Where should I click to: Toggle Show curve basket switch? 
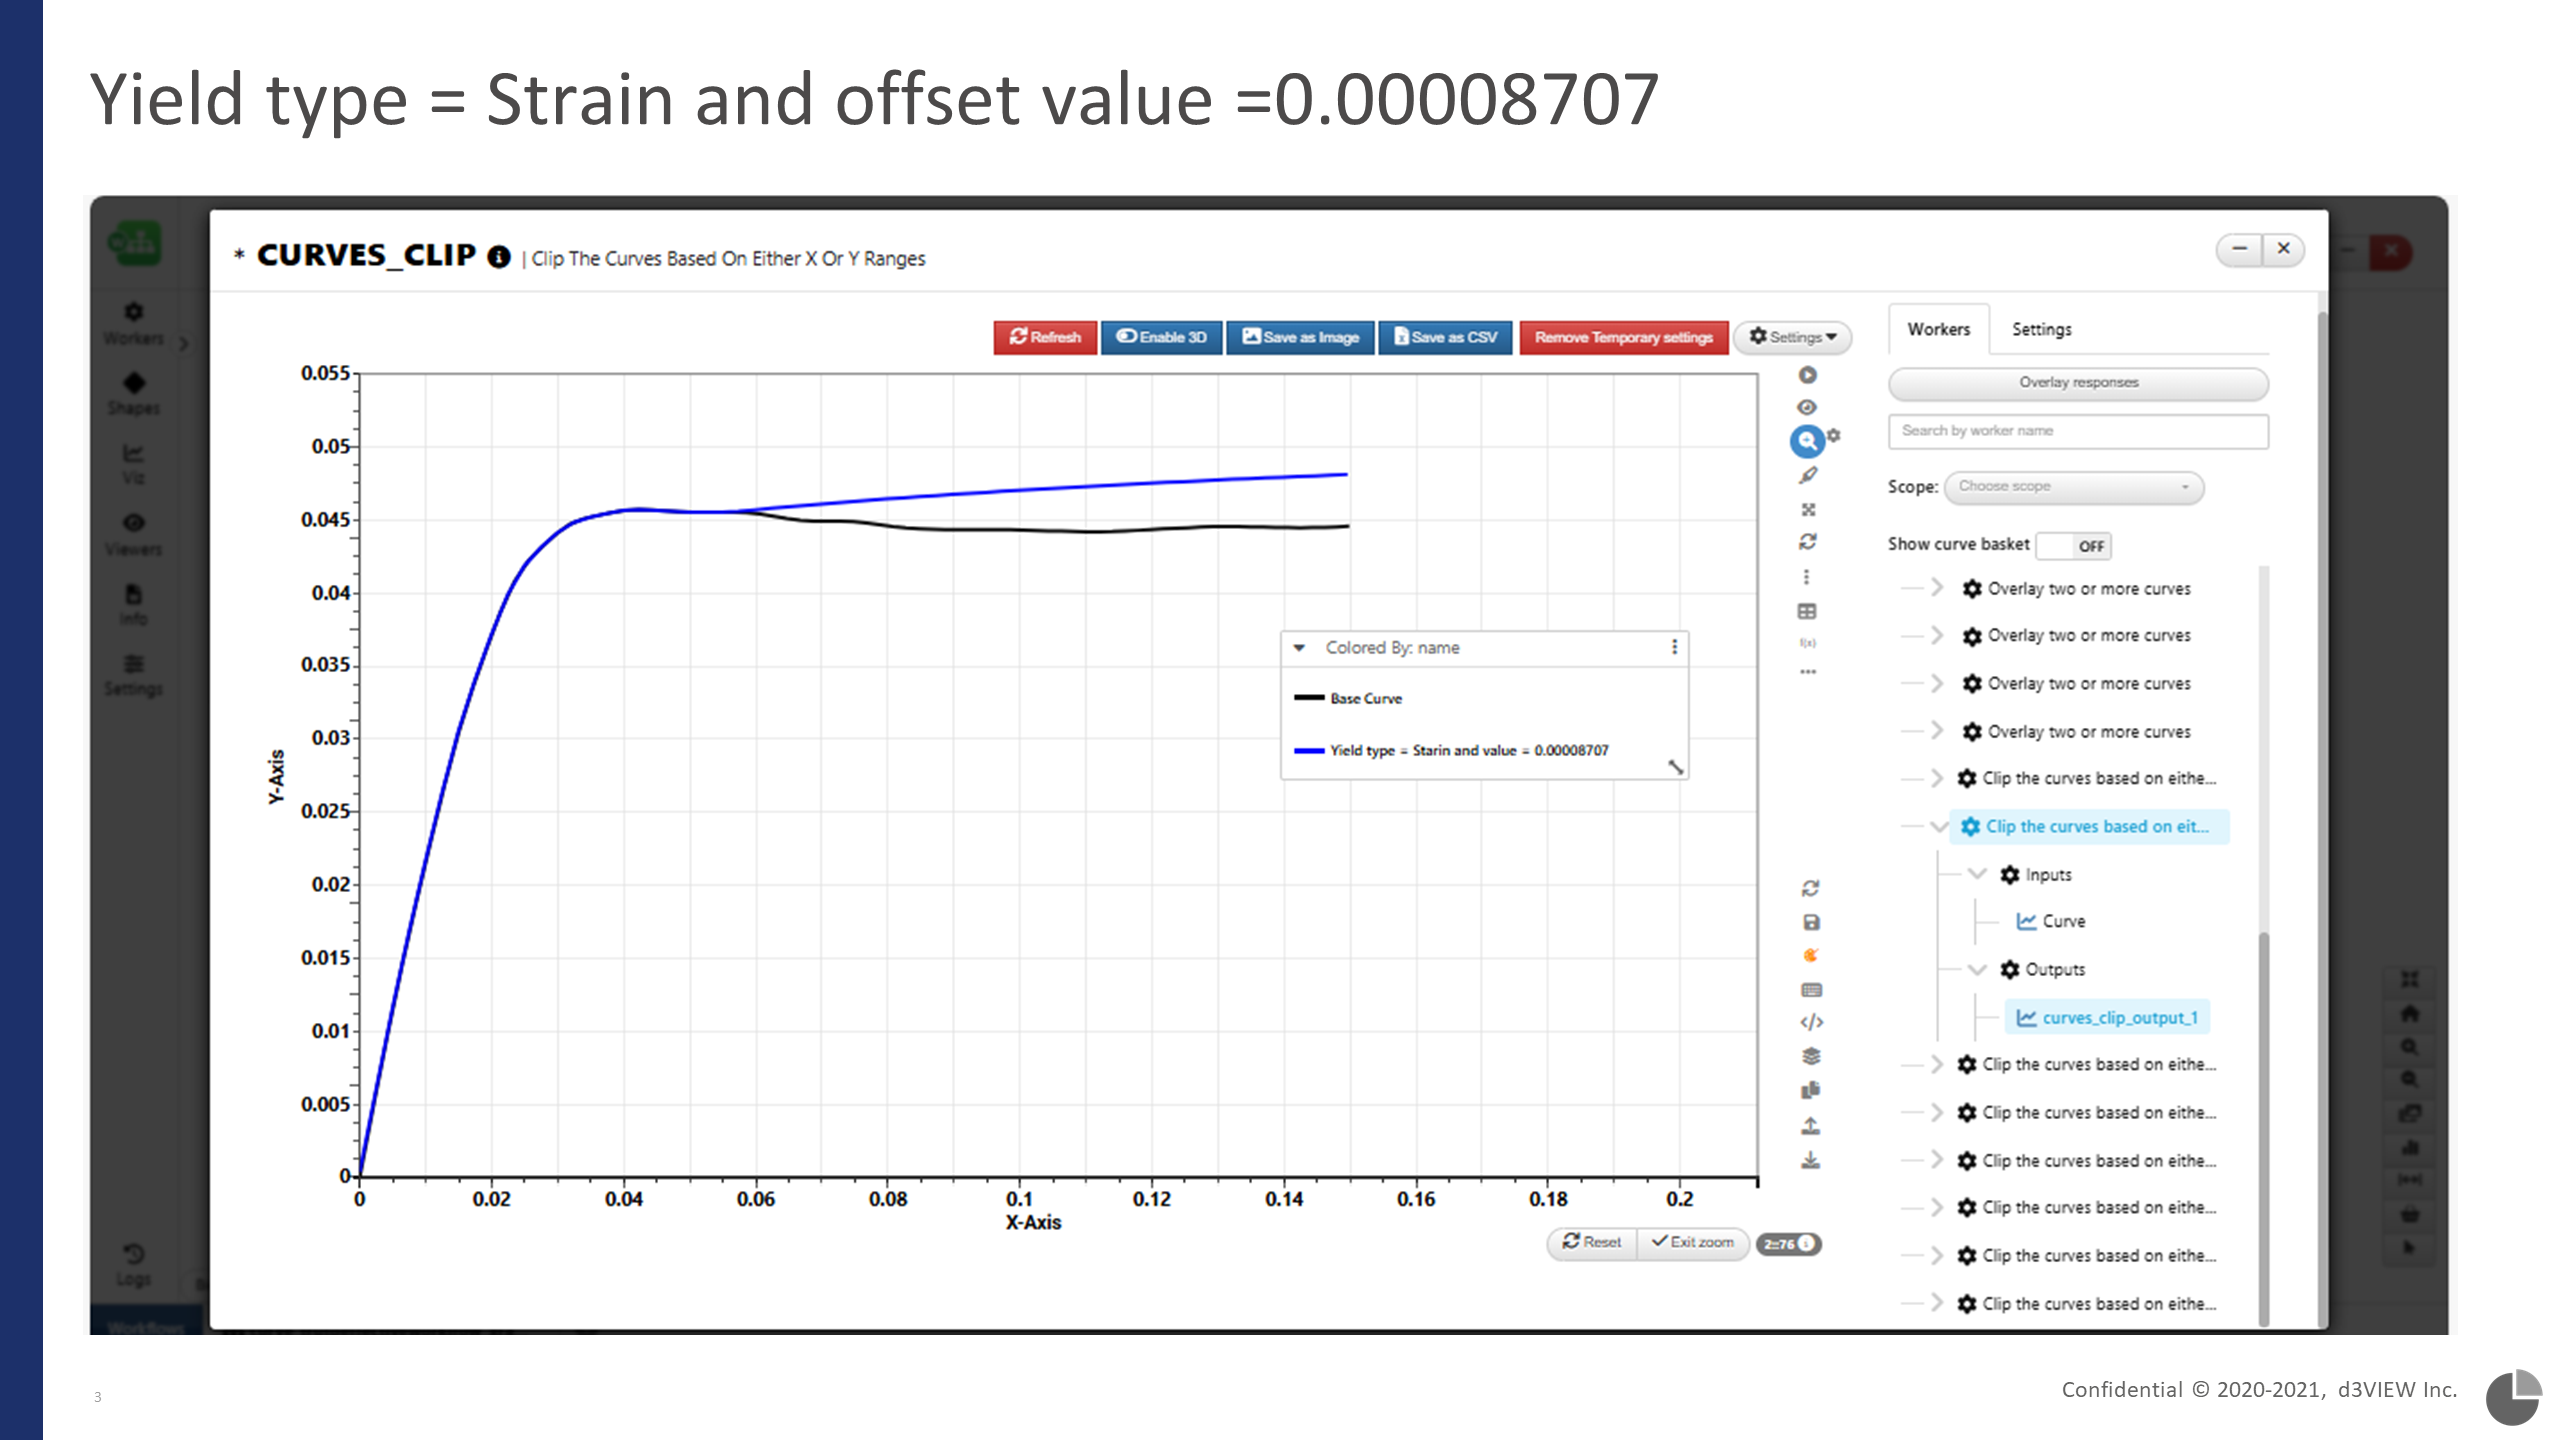tap(2074, 546)
